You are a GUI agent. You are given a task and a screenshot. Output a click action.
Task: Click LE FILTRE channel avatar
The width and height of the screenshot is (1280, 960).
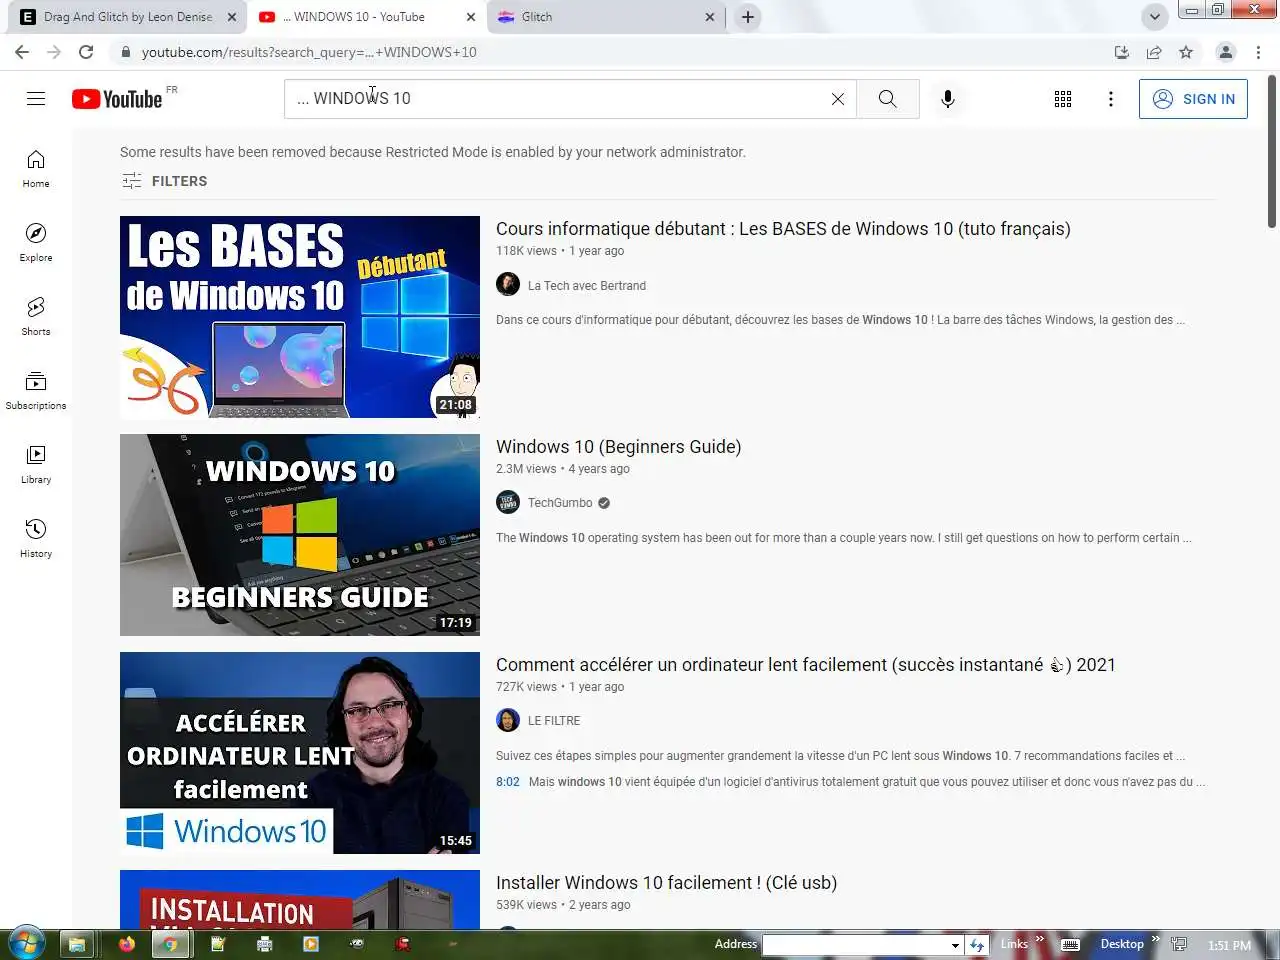(x=508, y=720)
